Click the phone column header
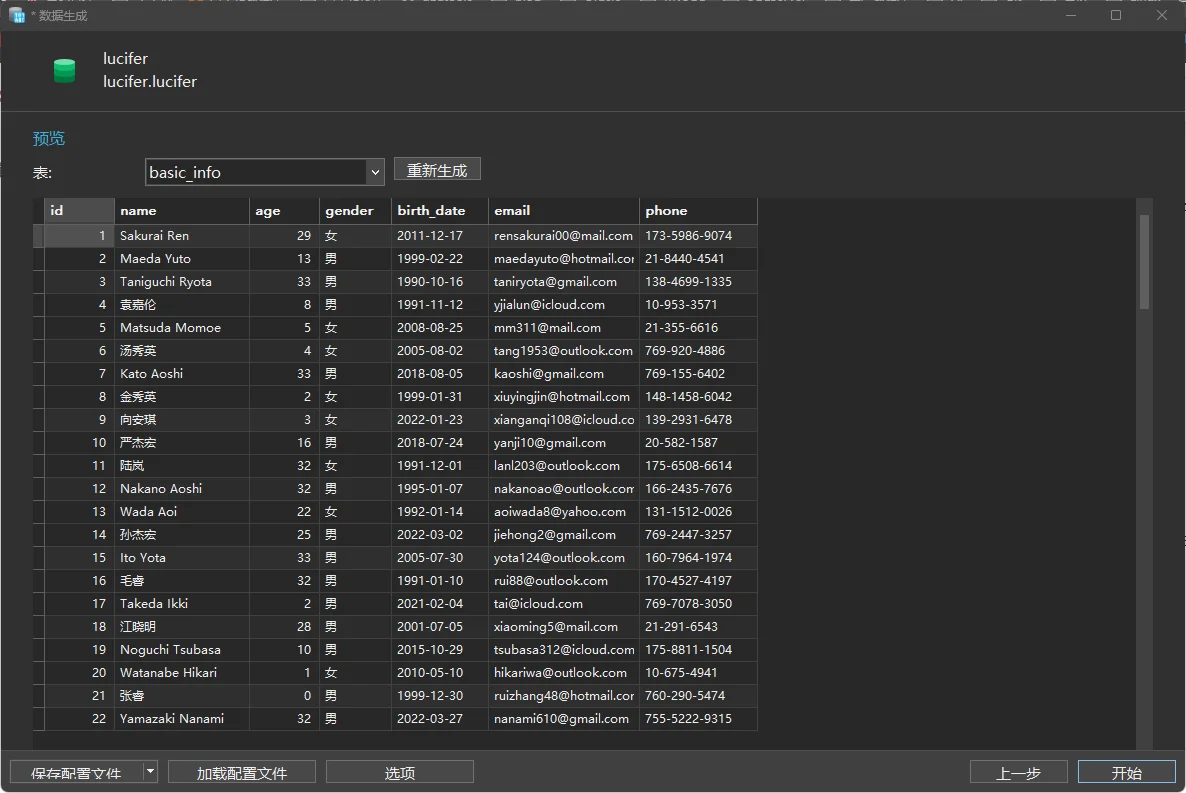The image size is (1186, 793). pos(697,211)
